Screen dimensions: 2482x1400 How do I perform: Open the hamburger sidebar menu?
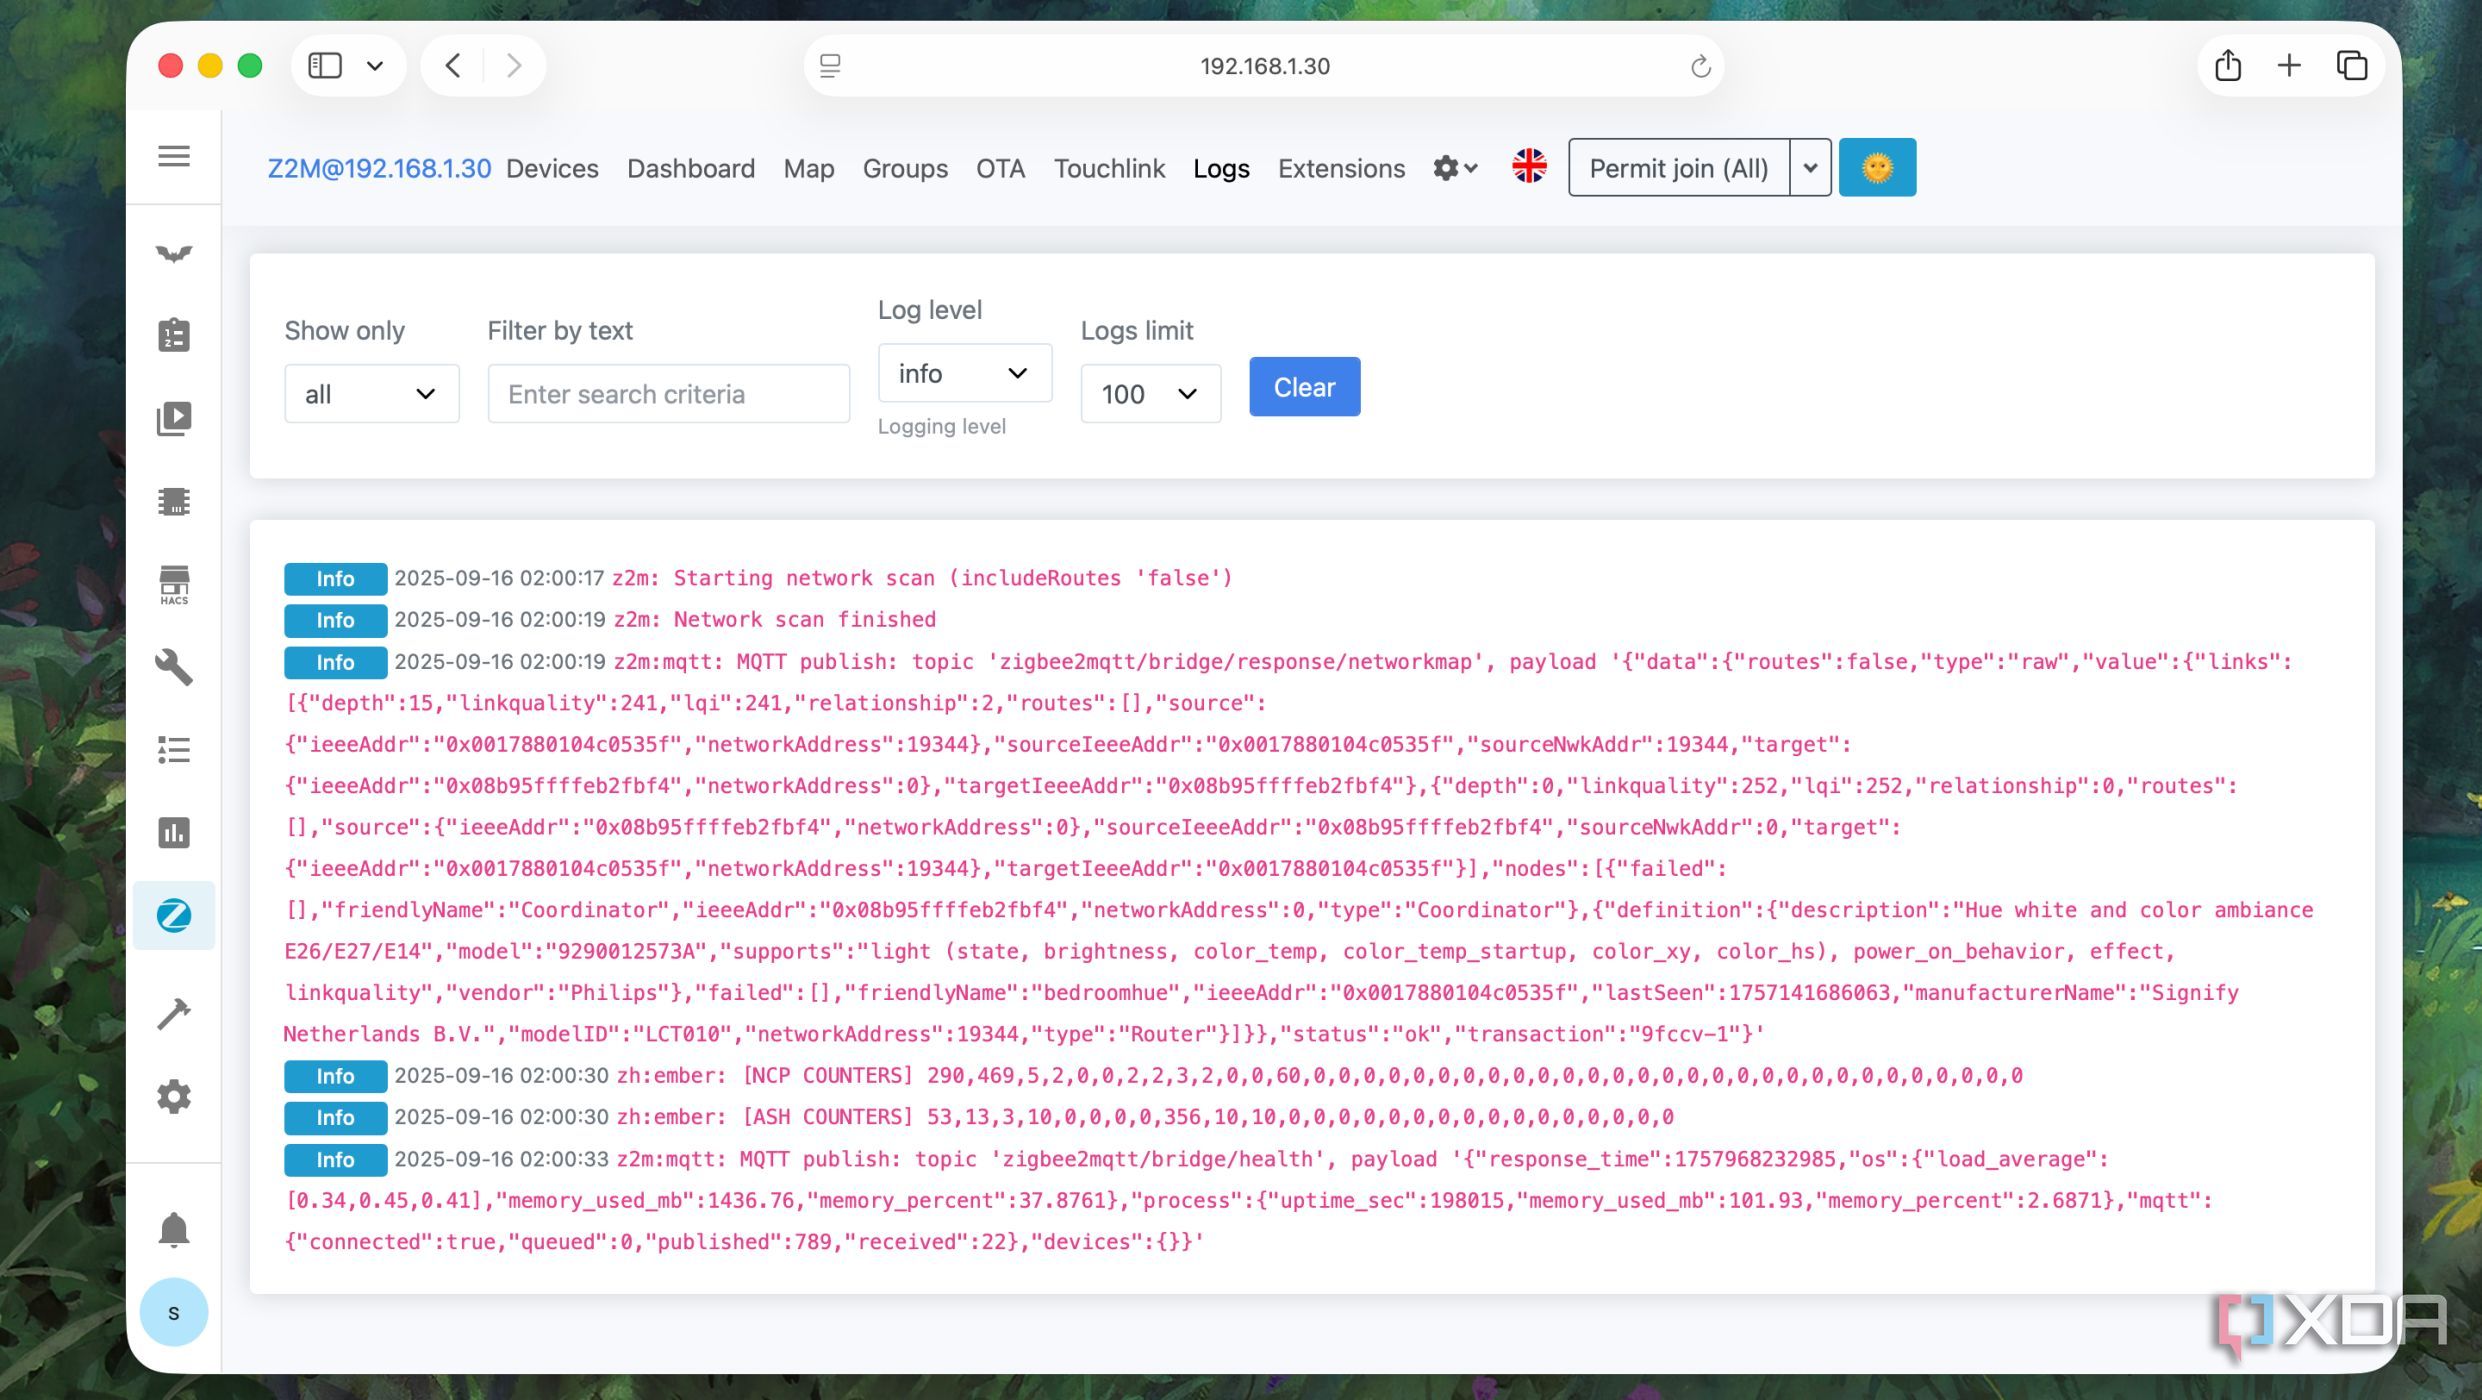[174, 156]
